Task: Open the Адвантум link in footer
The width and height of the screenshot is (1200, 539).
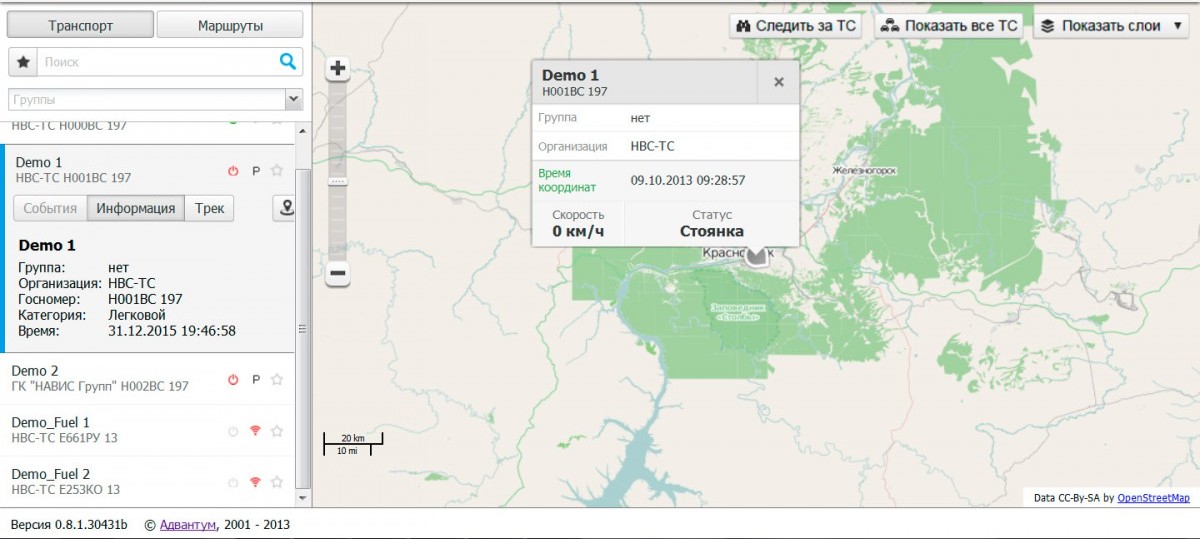Action: [x=187, y=524]
